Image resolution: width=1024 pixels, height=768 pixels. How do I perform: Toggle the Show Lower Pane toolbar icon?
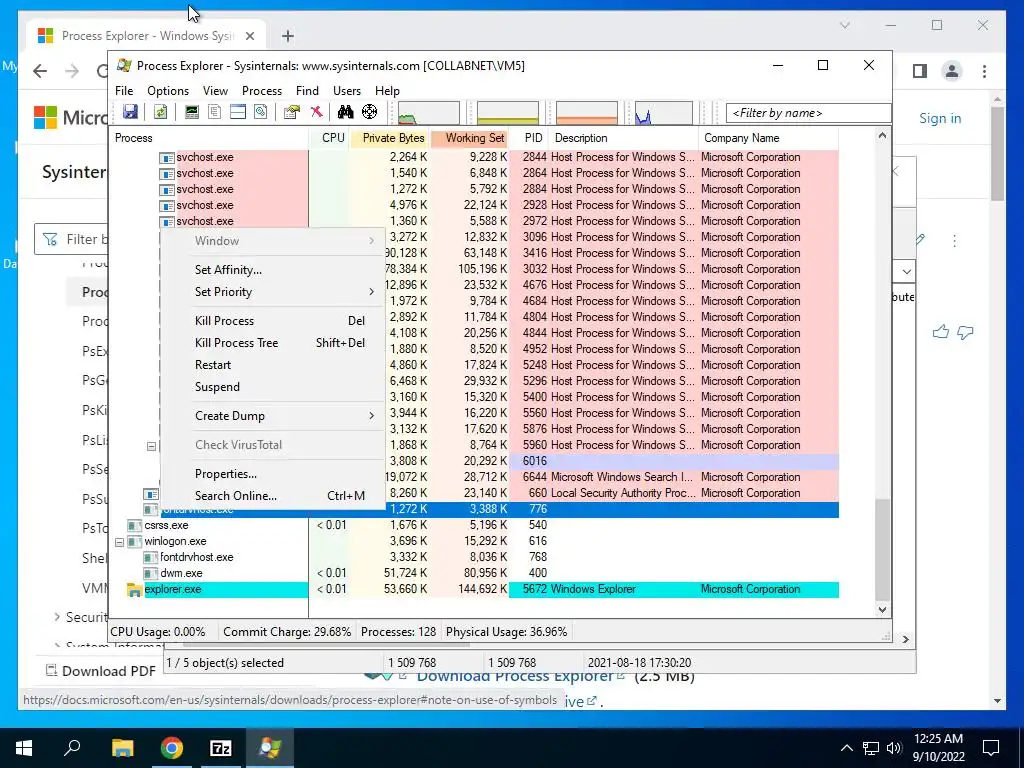tap(238, 112)
